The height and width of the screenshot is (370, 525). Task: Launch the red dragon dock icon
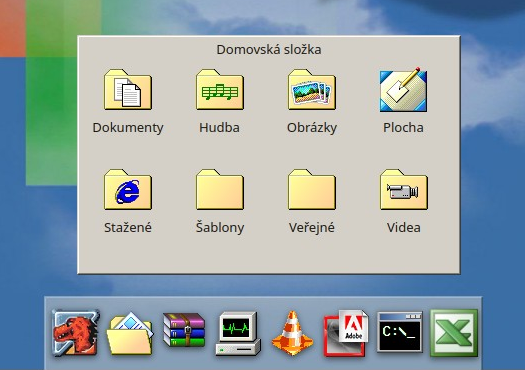point(76,332)
